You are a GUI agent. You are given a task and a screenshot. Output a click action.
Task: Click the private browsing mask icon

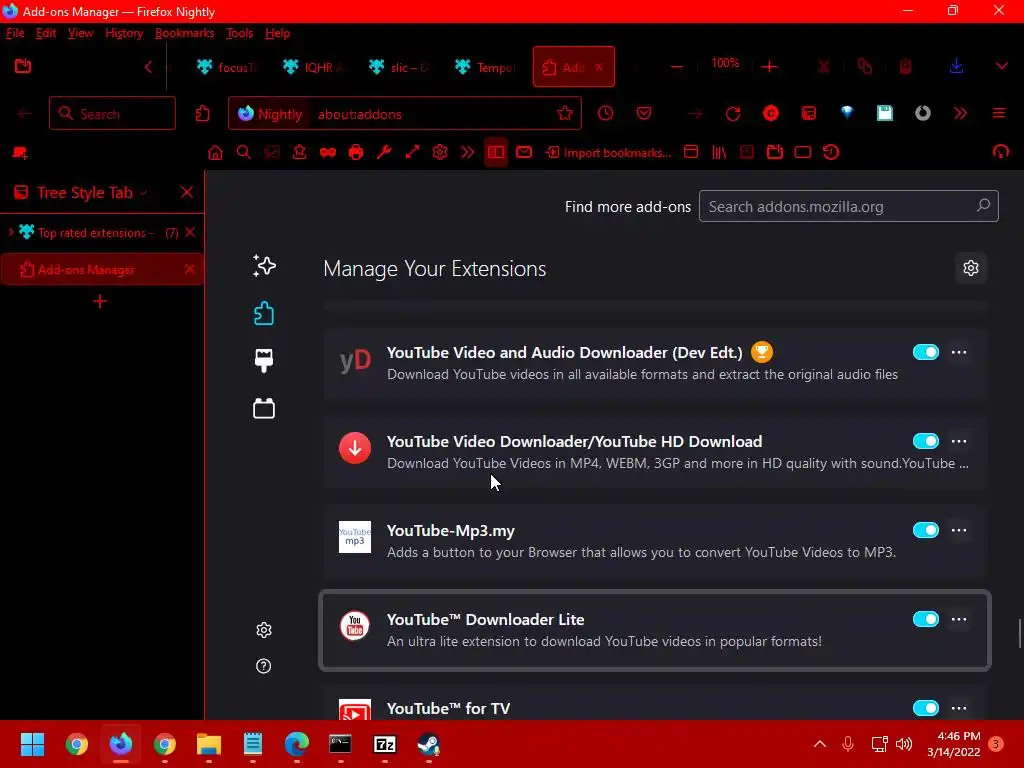327,152
